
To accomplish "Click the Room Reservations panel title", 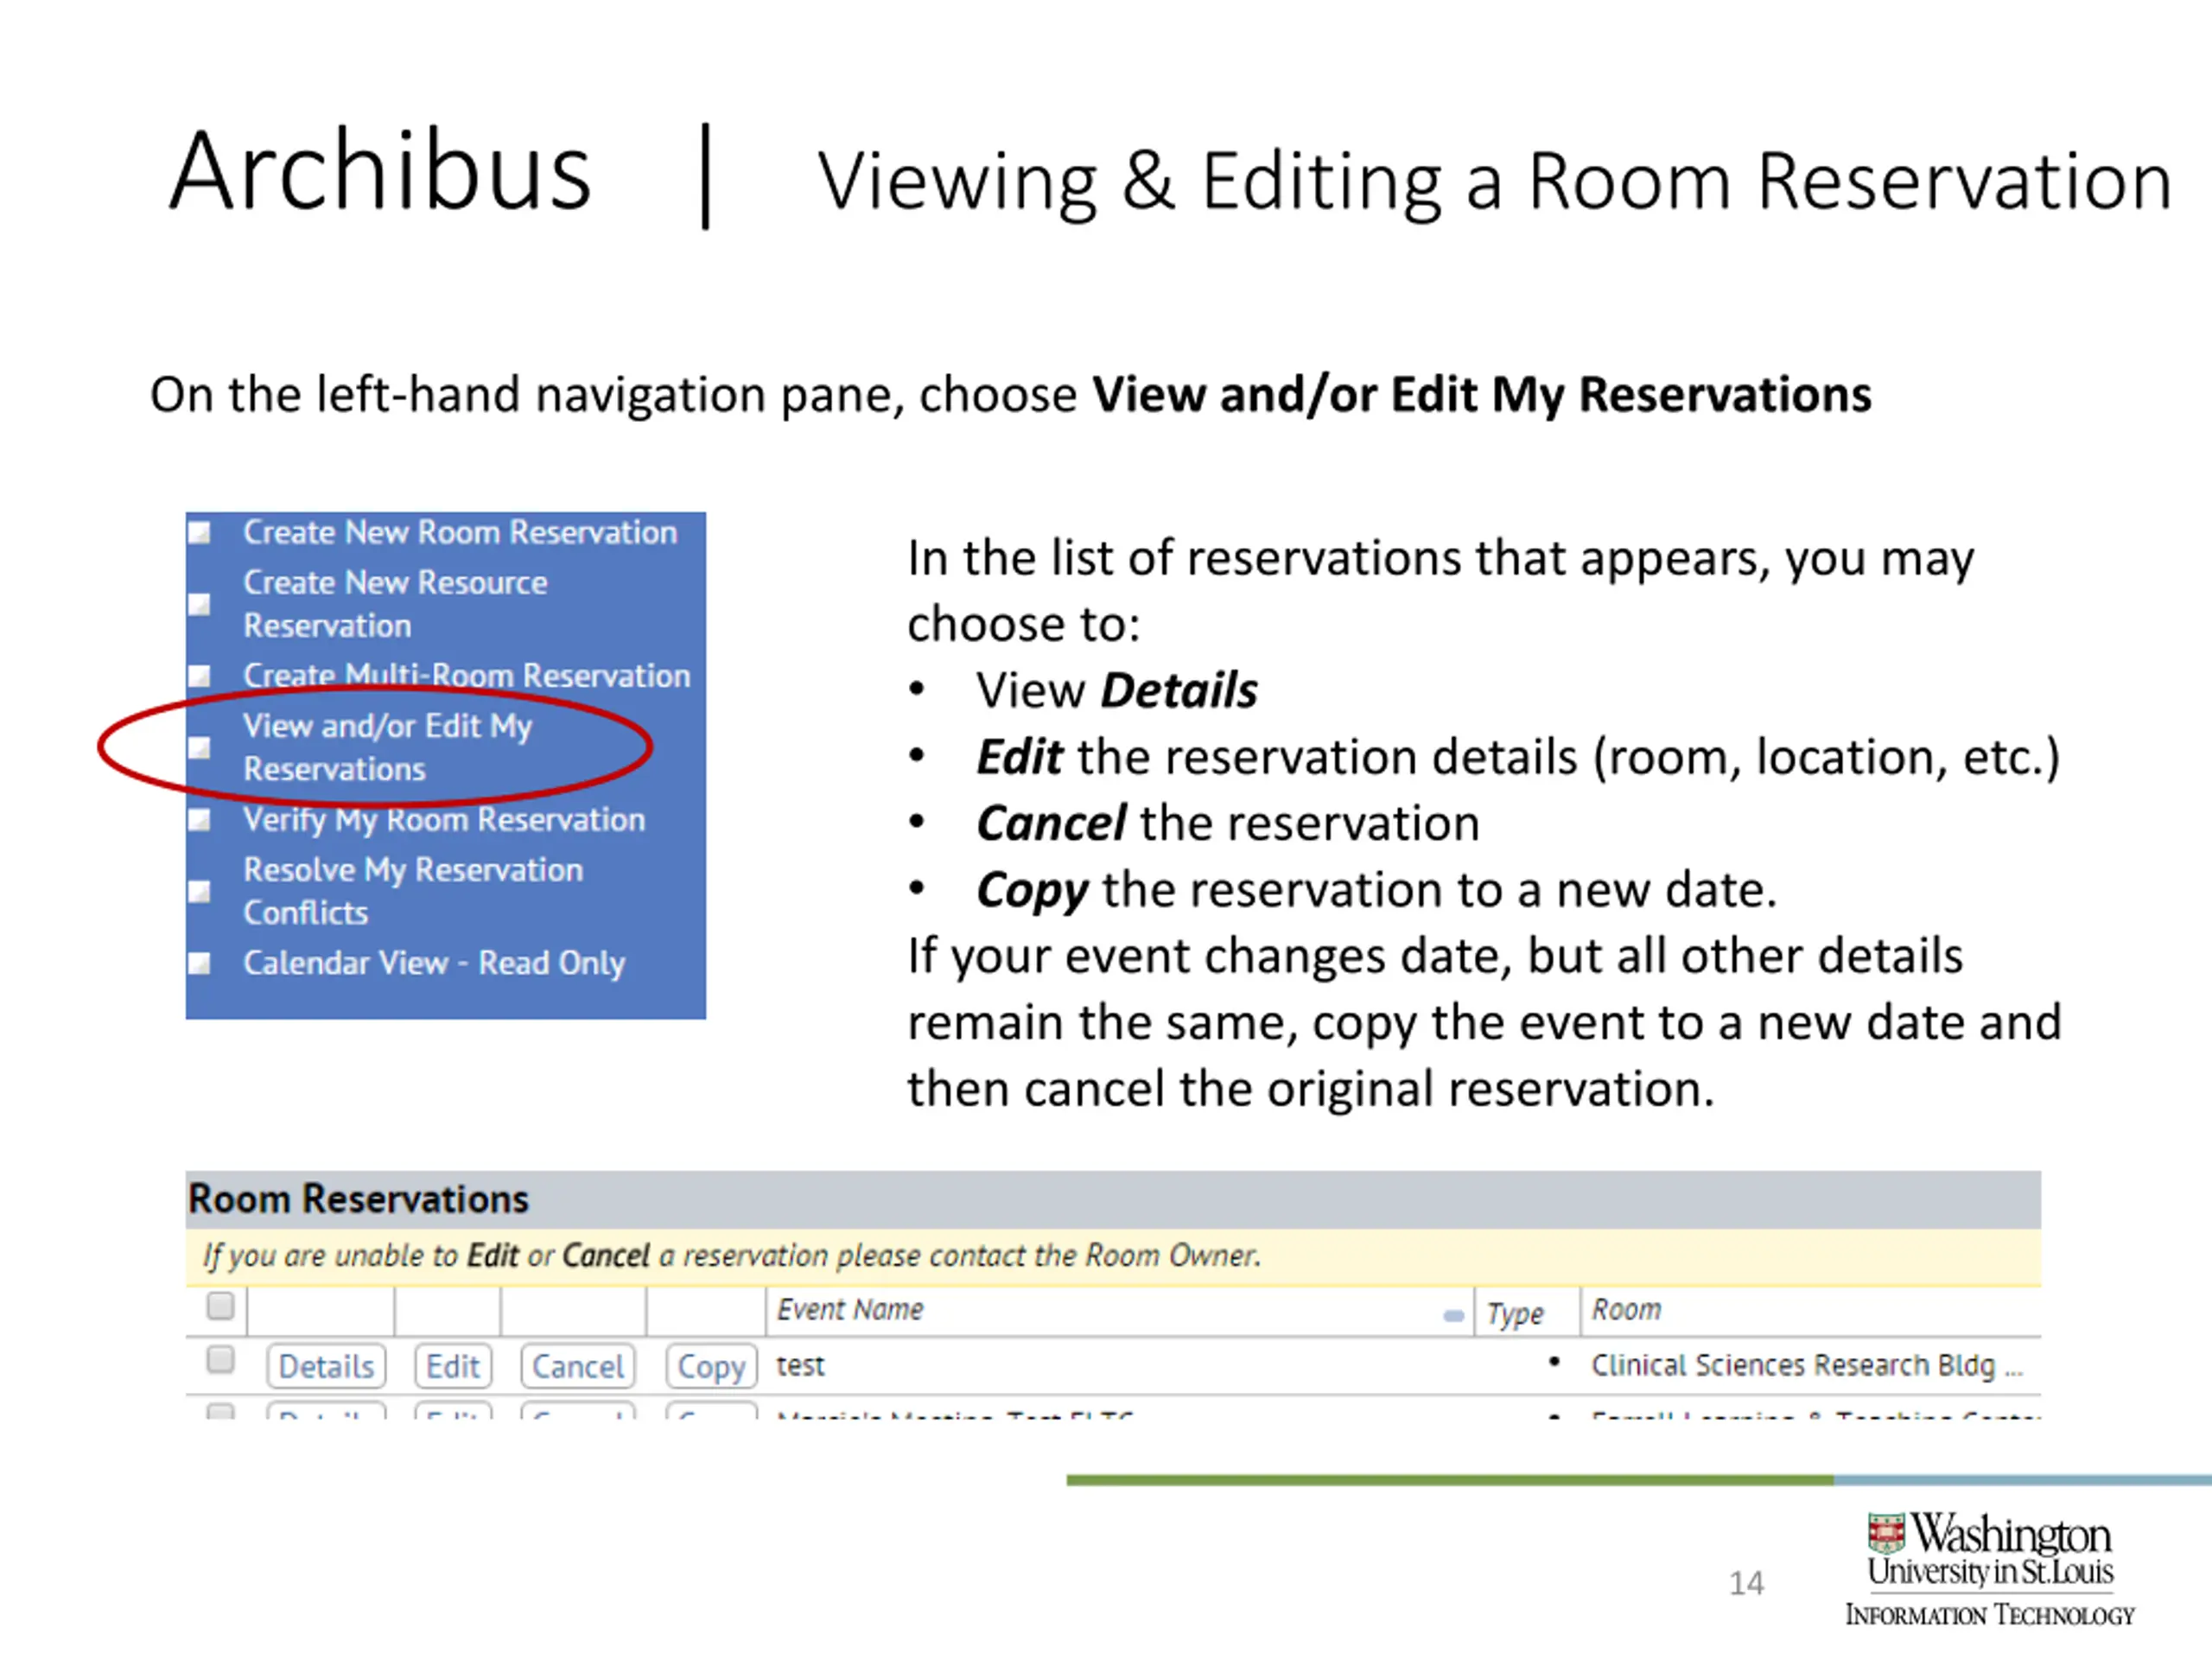I will tap(358, 1199).
